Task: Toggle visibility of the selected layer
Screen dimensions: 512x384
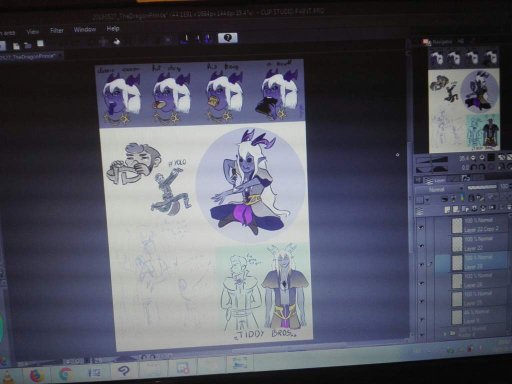Action: pos(422,264)
